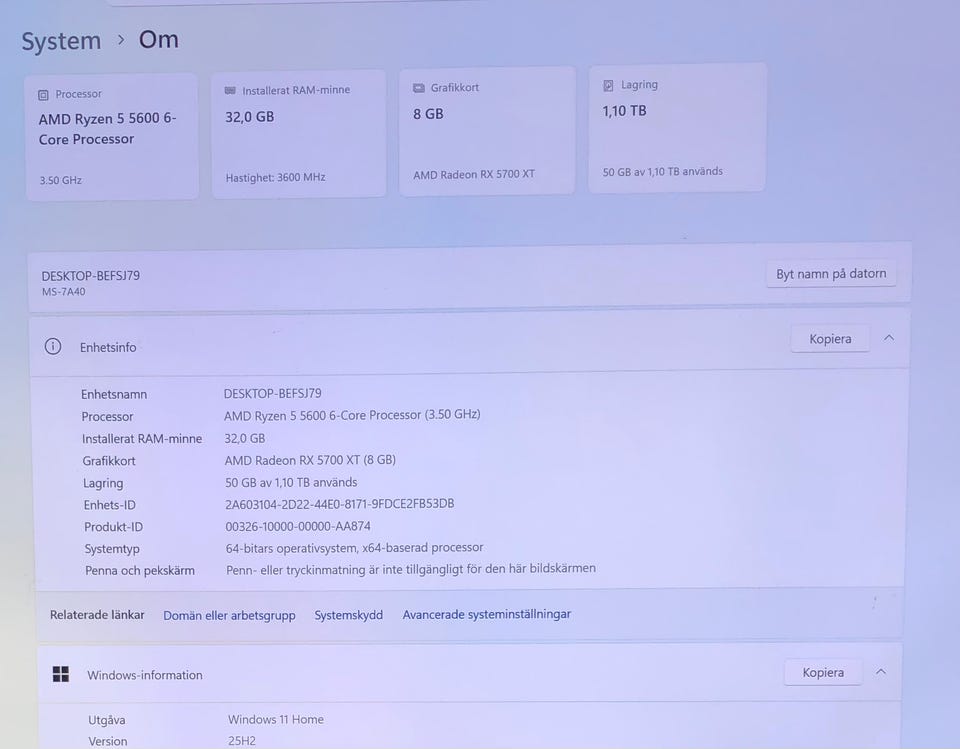This screenshot has width=960, height=749.
Task: Select the Penna och pekskärm value text
Action: point(411,569)
